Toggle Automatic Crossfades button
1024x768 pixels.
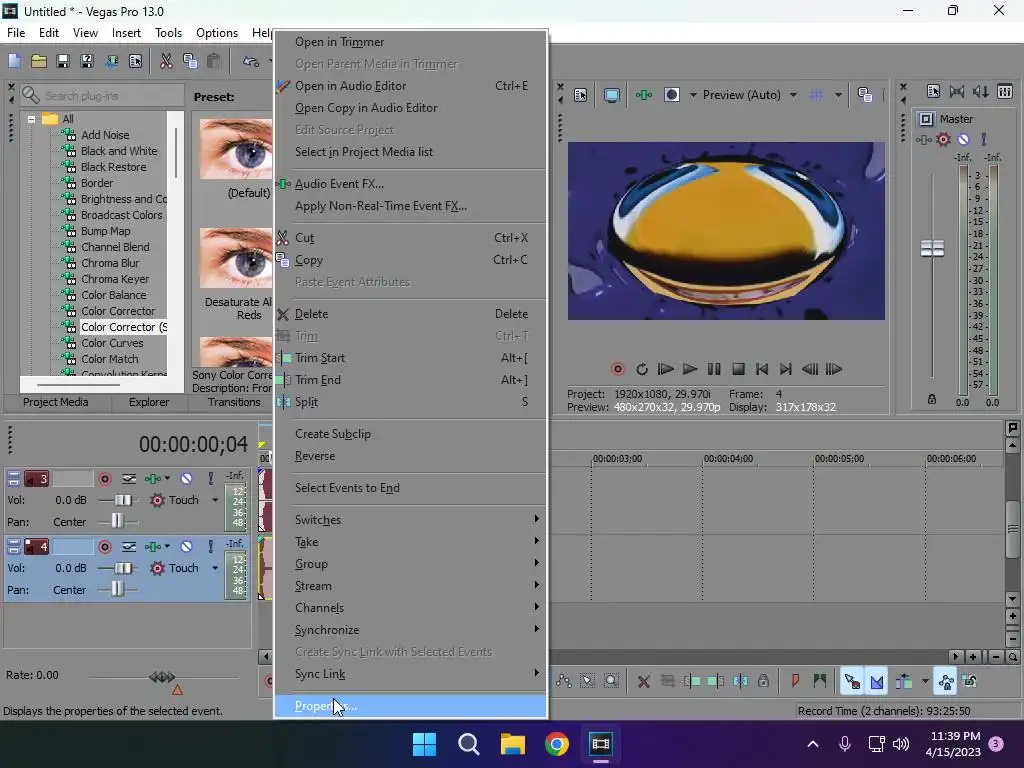tap(877, 681)
